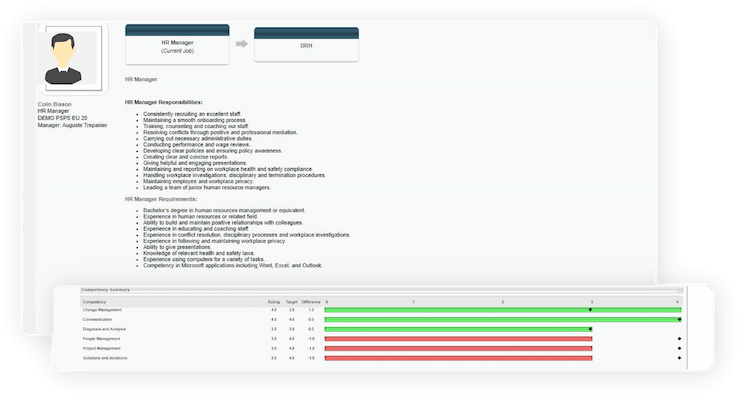Click the Solutions and decisions target marker
740x397 pixels.
click(x=679, y=358)
